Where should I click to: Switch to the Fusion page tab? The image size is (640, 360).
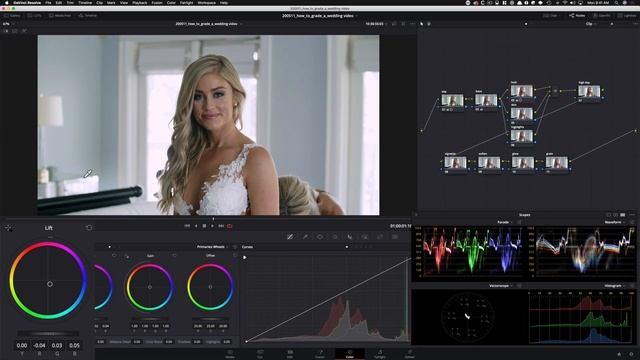[320, 354]
